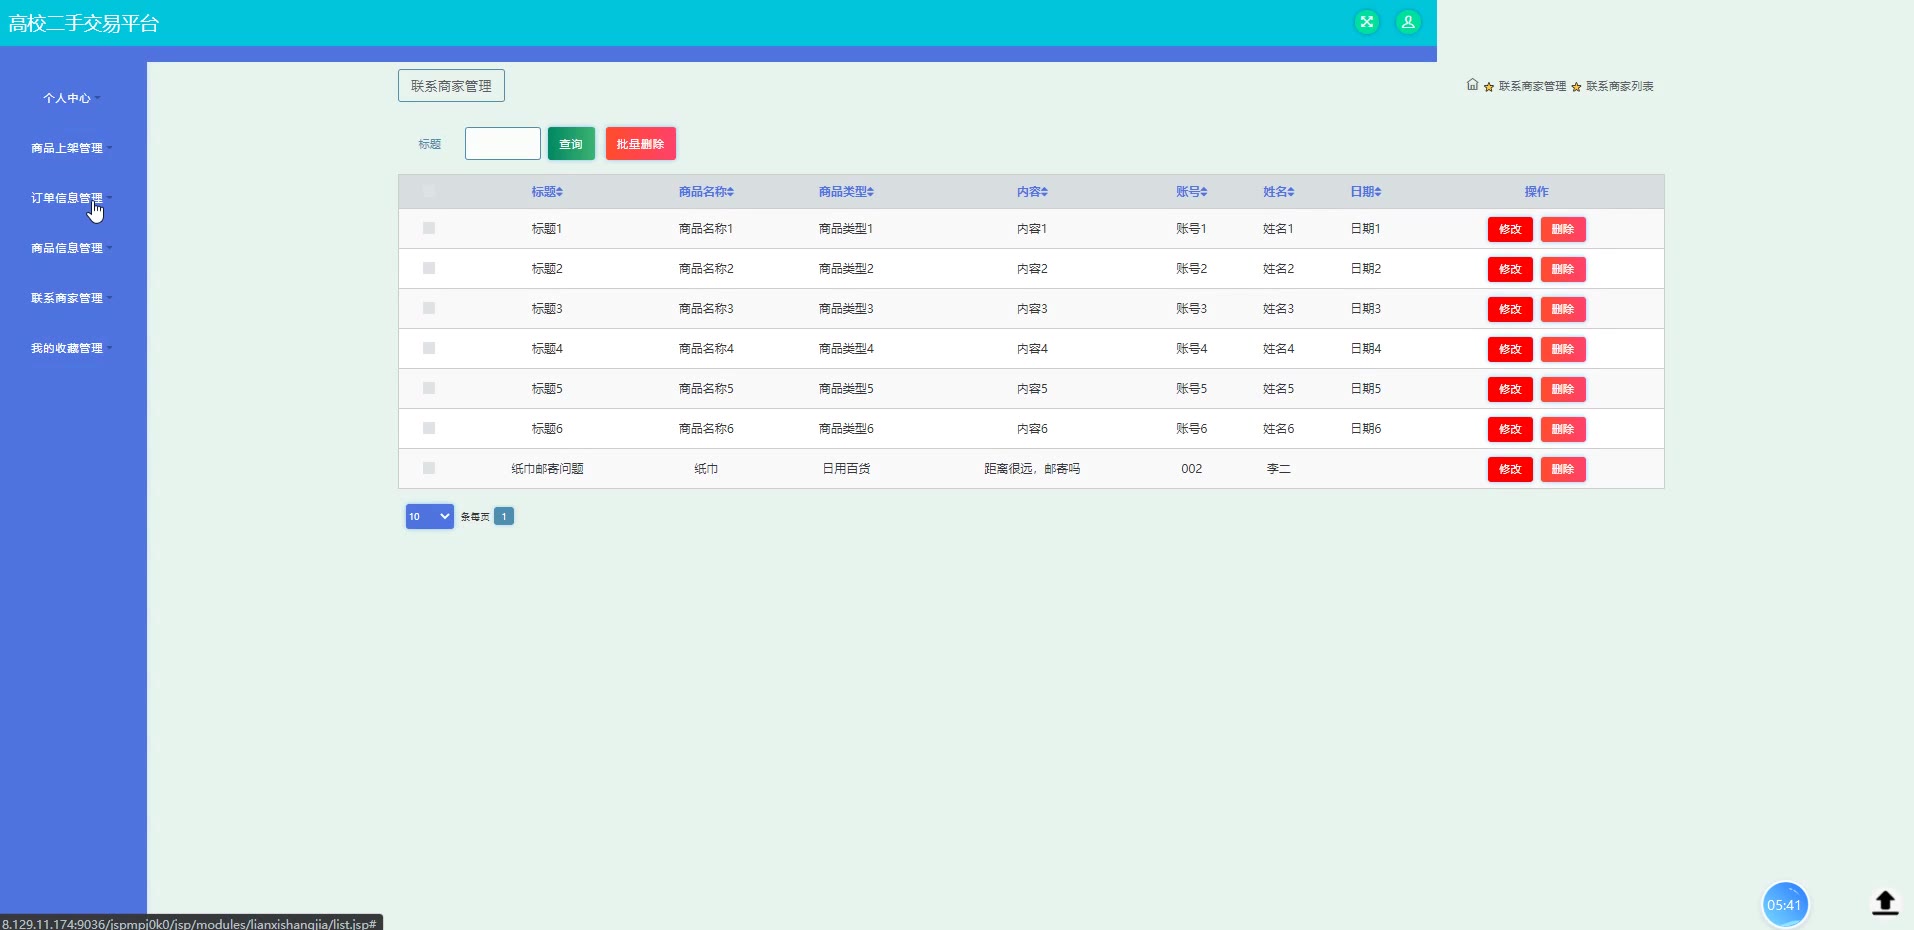The image size is (1914, 930).
Task: Focus the 标题 search input field
Action: 502,144
